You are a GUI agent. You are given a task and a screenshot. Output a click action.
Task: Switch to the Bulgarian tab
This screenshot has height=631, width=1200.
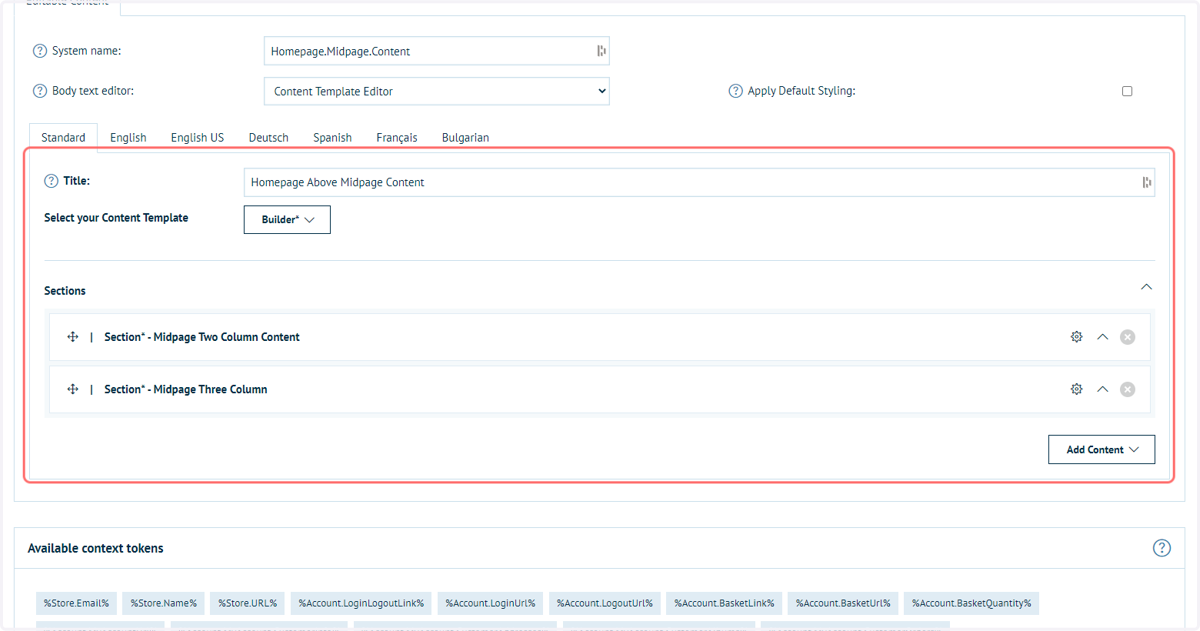click(465, 137)
